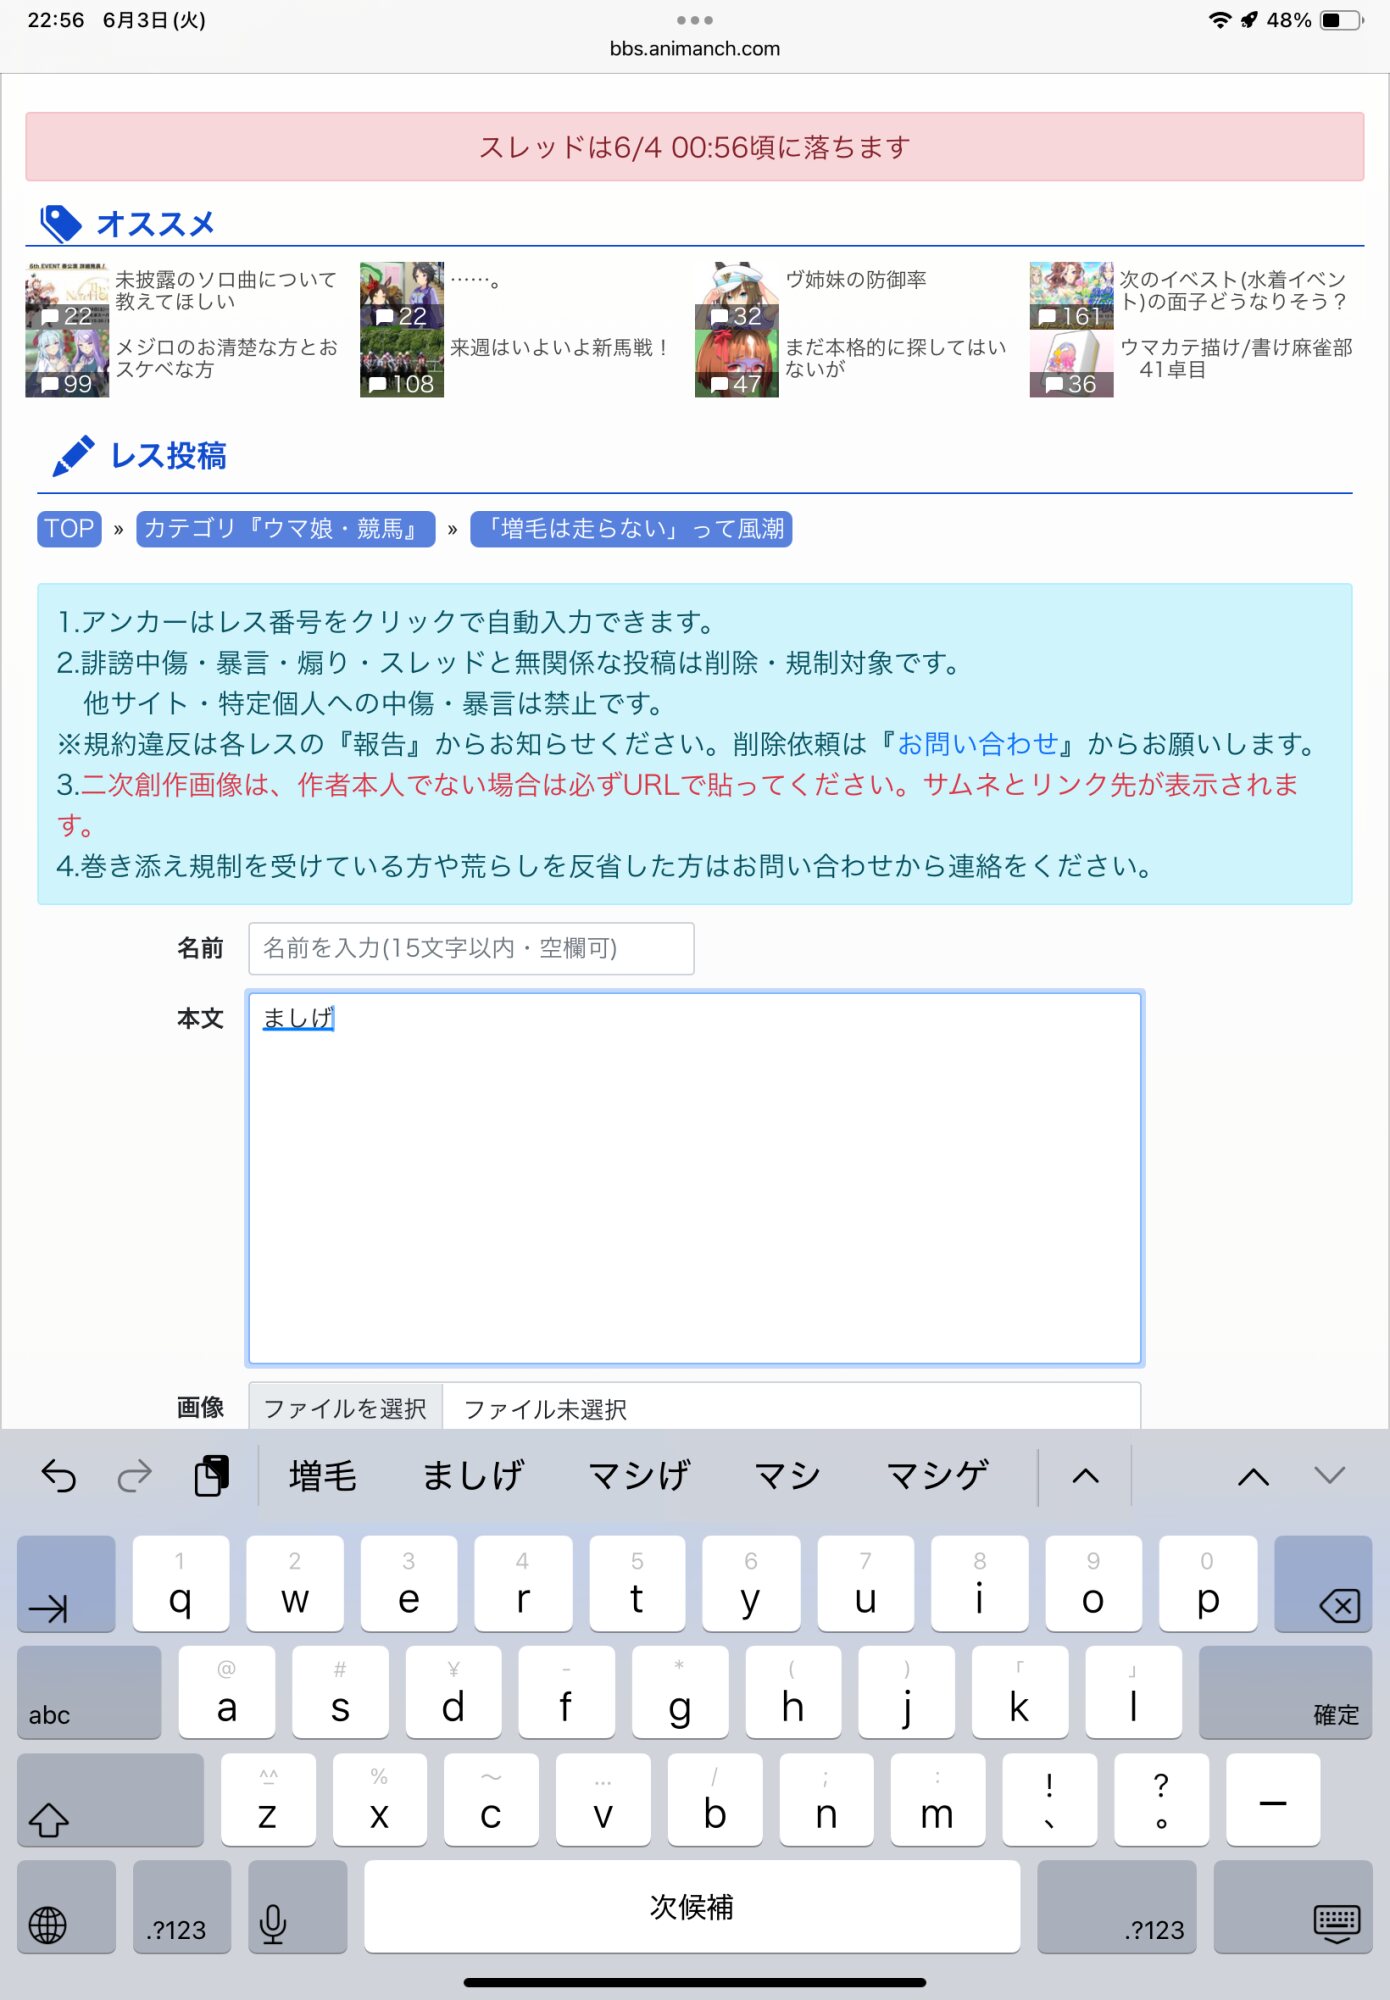Open thread メジロのお清楚な方とおスケベな方

[x=226, y=358]
